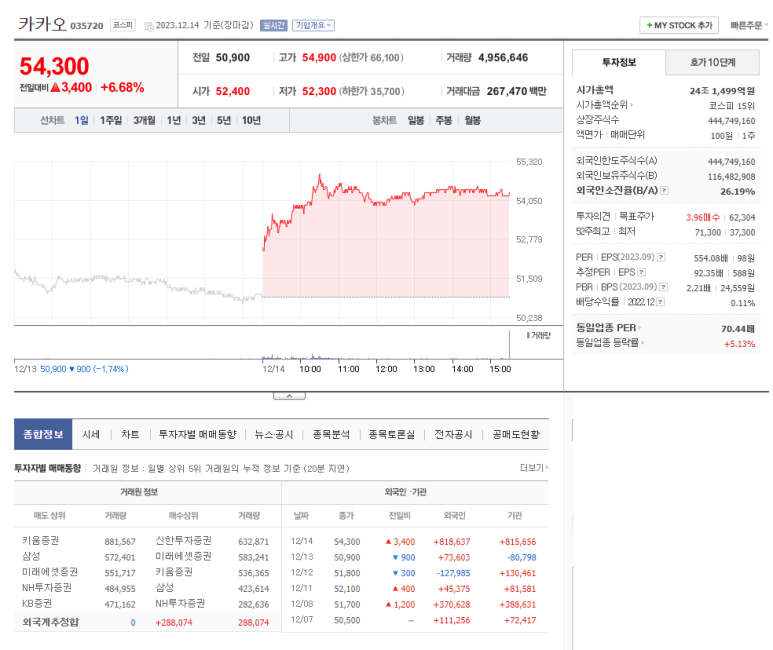Open the 종합정보 tab
Viewport: 773px width, 650px height.
[x=43, y=434]
